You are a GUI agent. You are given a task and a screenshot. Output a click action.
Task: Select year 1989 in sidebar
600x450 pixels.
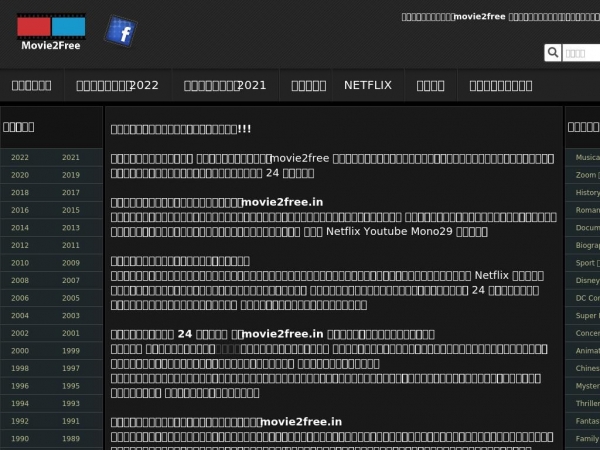pyautogui.click(x=71, y=439)
